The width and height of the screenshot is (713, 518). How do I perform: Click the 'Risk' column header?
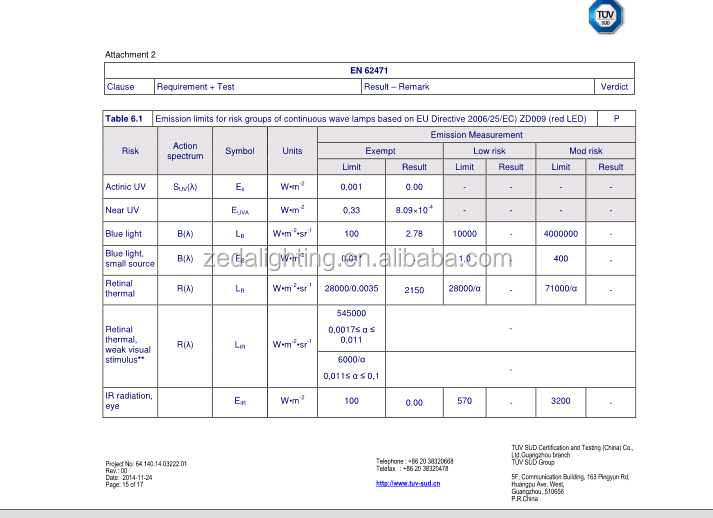click(x=130, y=151)
